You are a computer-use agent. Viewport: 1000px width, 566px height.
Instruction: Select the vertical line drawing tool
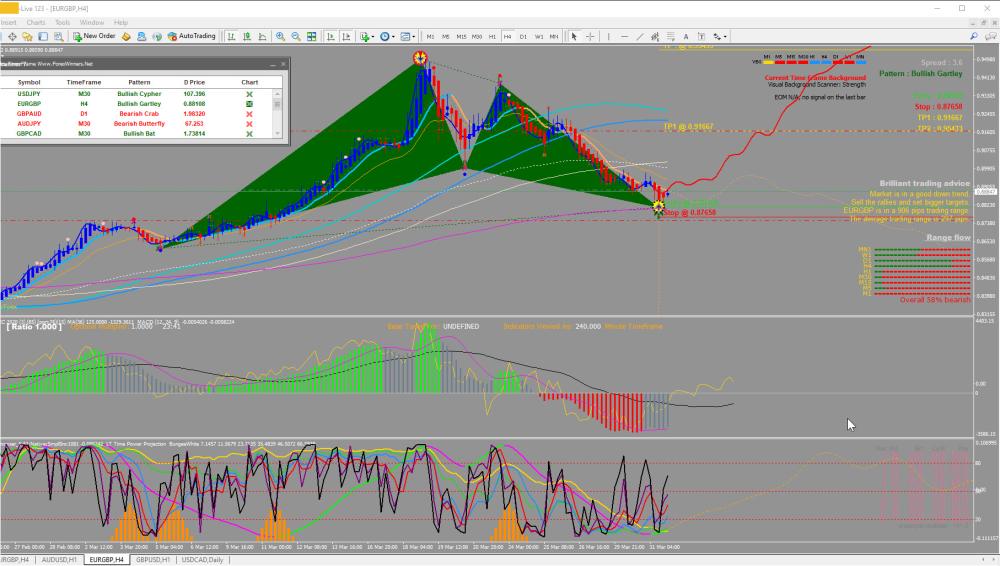[608, 36]
